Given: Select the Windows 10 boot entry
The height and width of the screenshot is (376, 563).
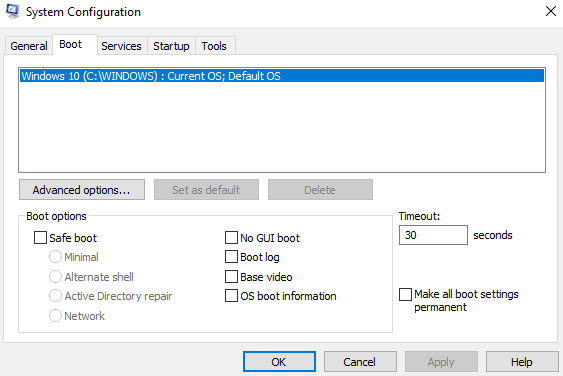Looking at the screenshot, I should pyautogui.click(x=282, y=76).
